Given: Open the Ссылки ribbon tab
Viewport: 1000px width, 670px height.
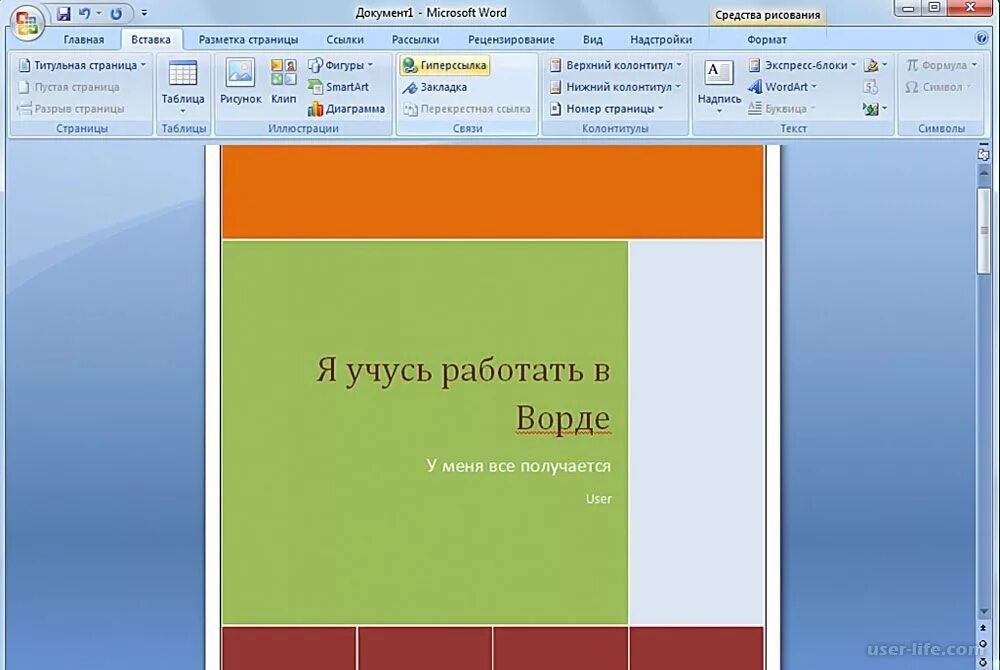Looking at the screenshot, I should click(x=345, y=40).
